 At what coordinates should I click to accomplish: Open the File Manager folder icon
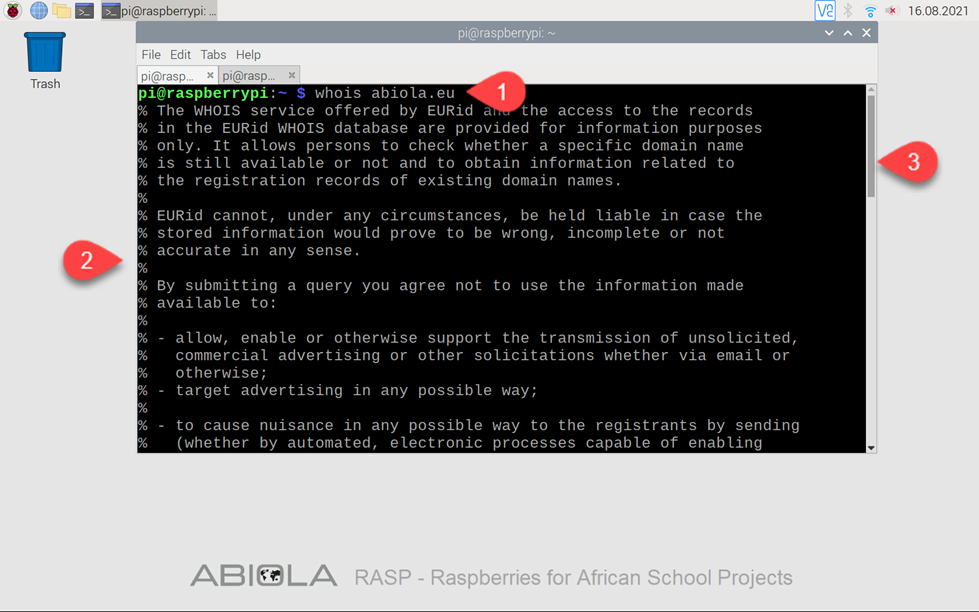tap(61, 11)
